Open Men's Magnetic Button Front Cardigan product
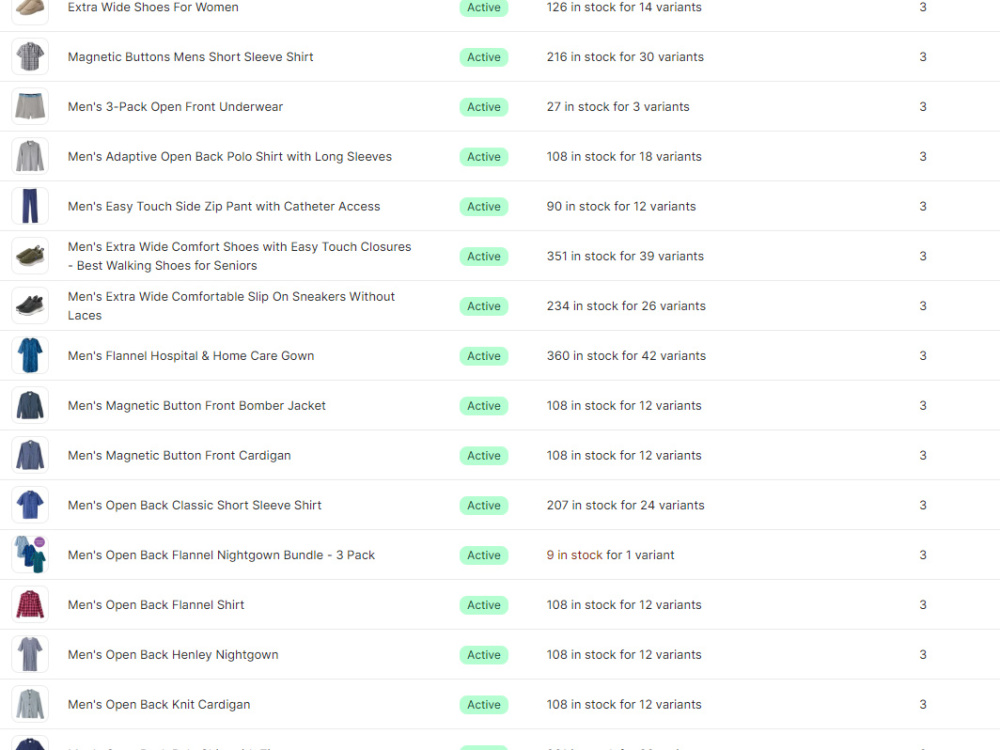 point(179,455)
